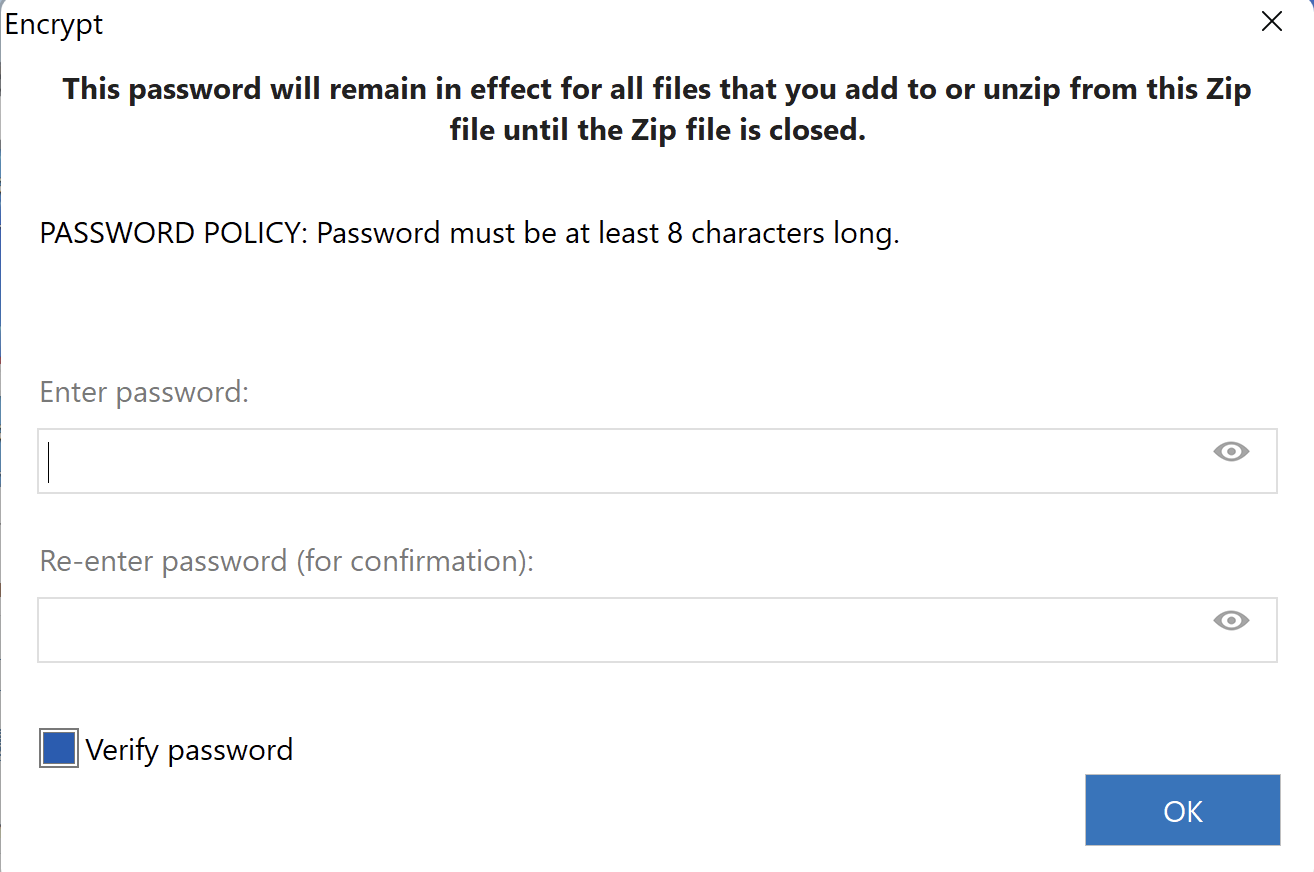Click eye icon beside first password box
The width and height of the screenshot is (1314, 872).
coord(1231,452)
